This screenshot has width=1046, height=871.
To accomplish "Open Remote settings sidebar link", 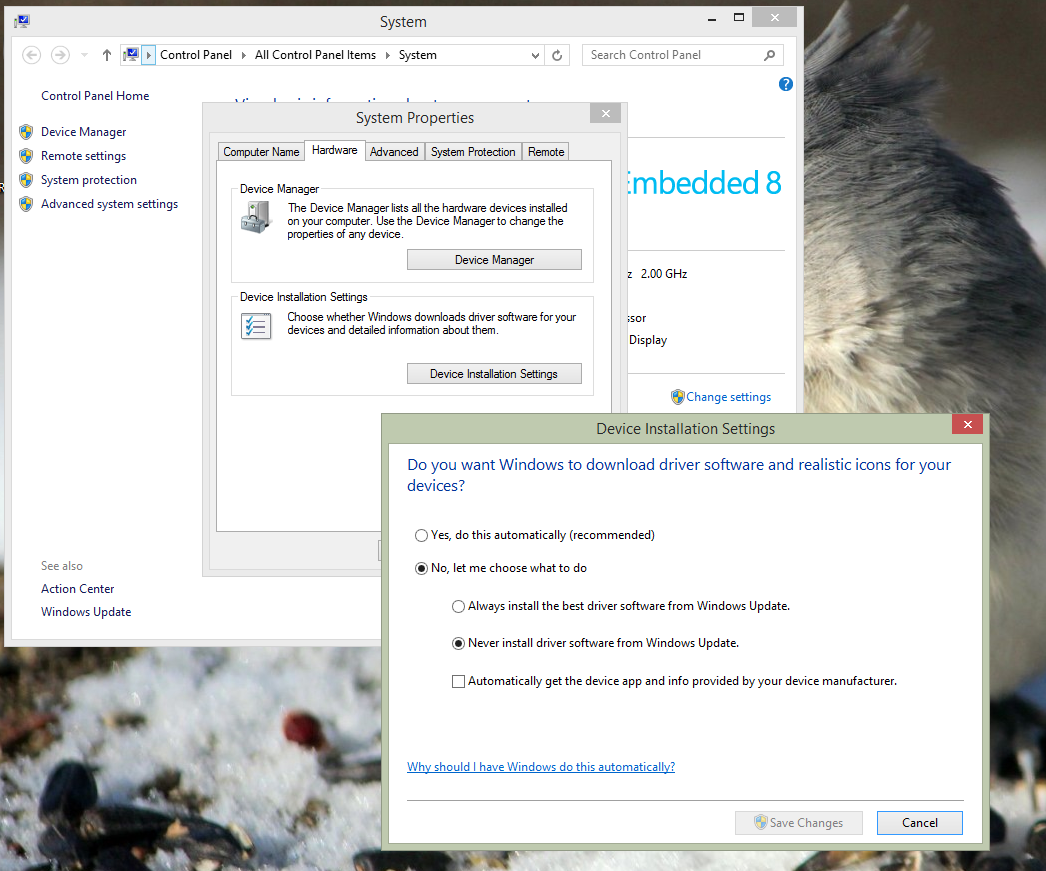I will click(83, 156).
